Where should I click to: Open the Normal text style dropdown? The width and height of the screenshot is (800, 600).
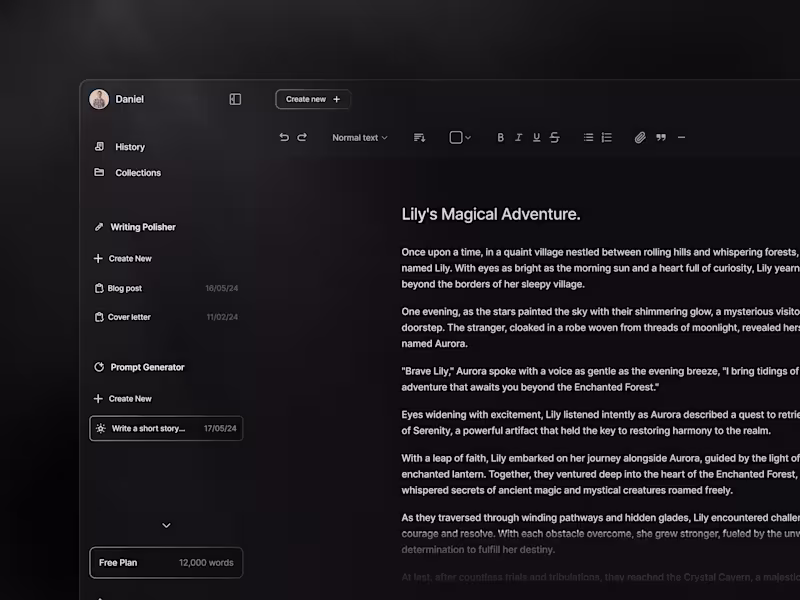pos(358,137)
